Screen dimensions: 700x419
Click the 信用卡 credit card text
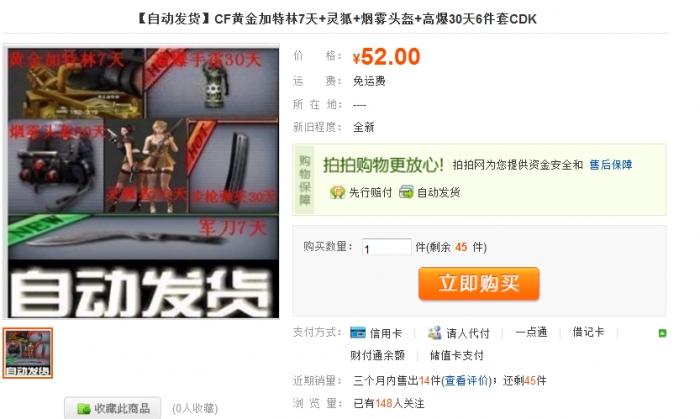pyautogui.click(x=386, y=333)
